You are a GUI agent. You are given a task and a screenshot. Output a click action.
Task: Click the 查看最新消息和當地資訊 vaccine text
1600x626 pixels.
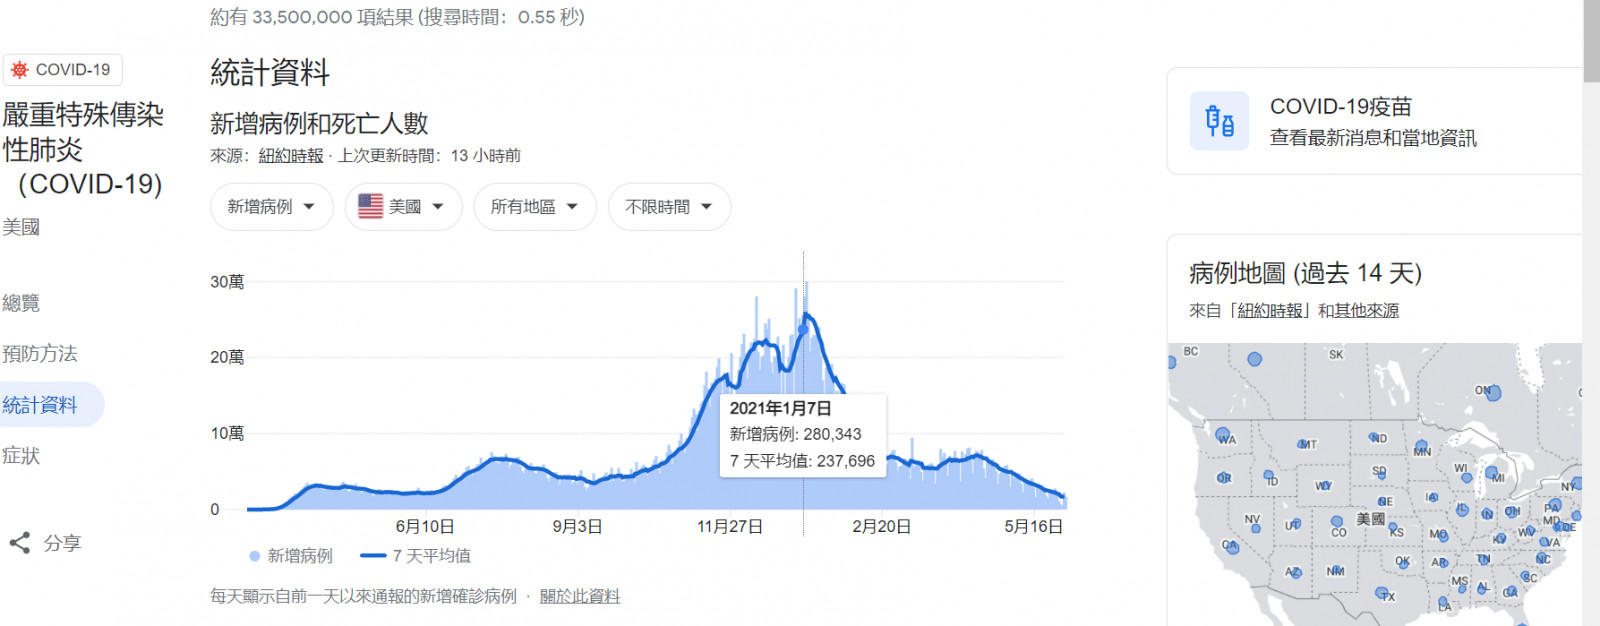[1373, 138]
